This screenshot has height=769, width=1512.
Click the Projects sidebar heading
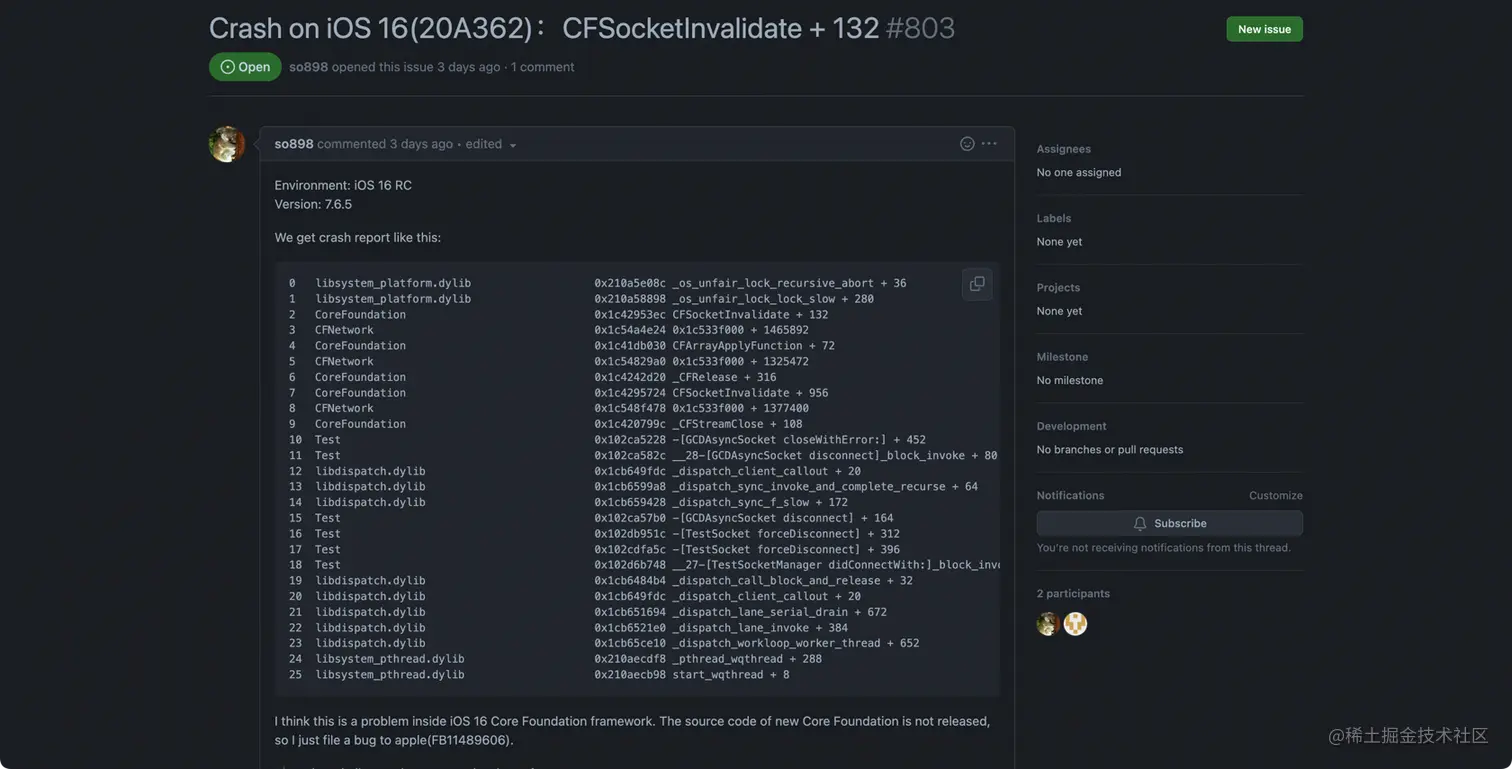tap(1058, 288)
